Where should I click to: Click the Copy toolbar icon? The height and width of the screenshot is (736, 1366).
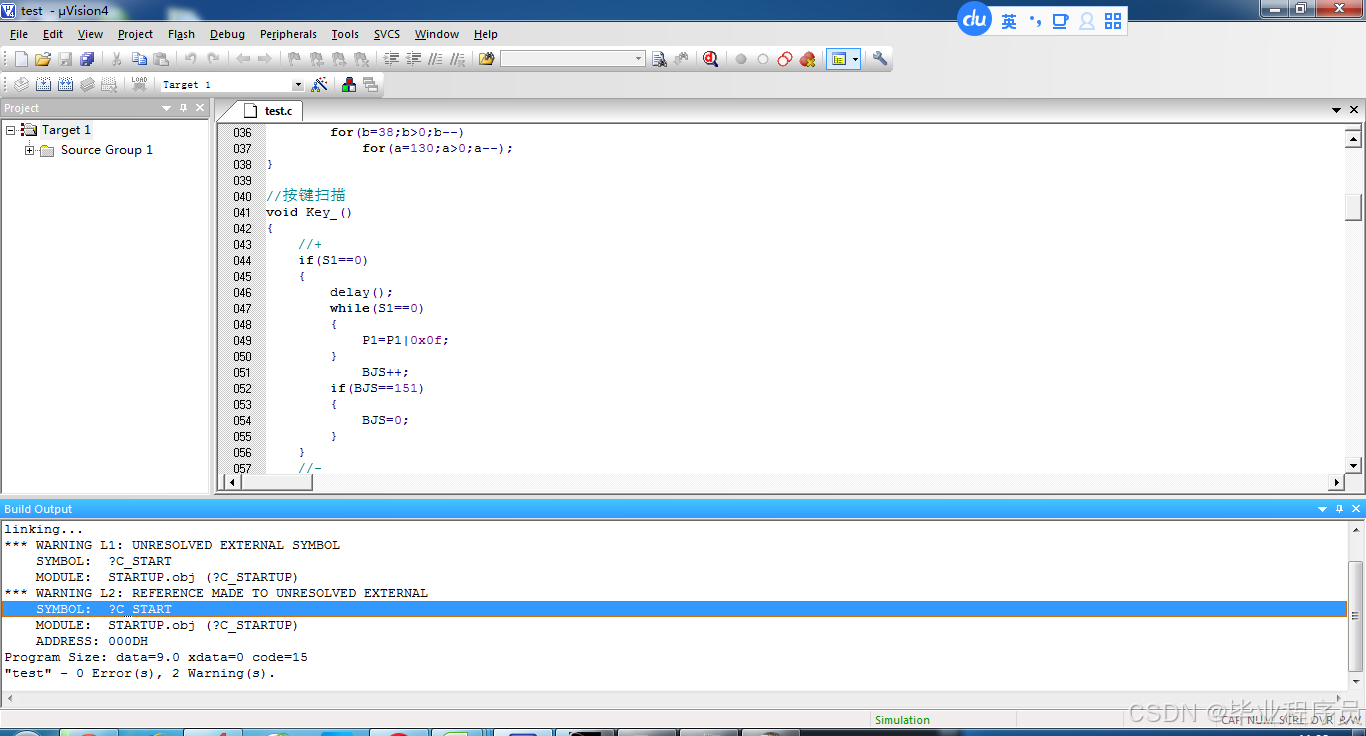tap(139, 60)
